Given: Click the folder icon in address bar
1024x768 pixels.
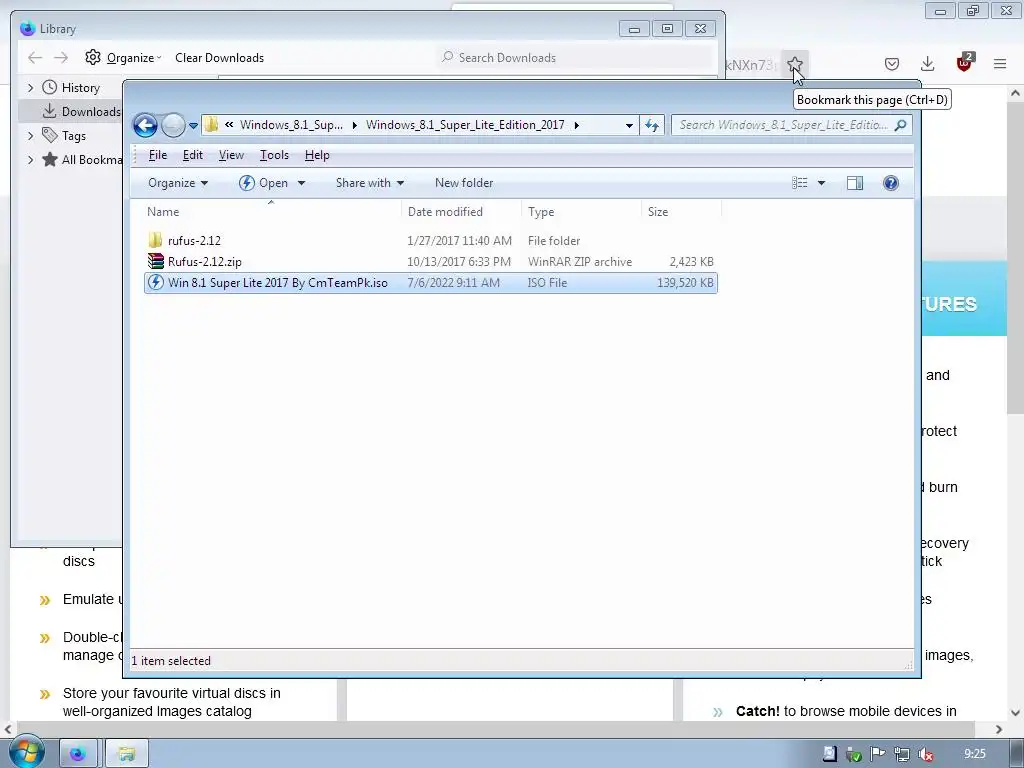Looking at the screenshot, I should point(211,125).
